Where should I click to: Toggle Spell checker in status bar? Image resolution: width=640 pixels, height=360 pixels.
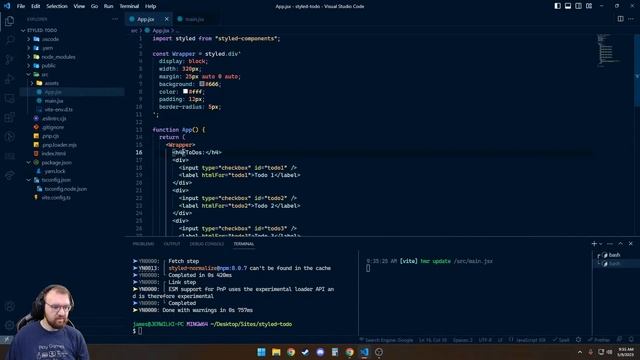(x=561, y=340)
